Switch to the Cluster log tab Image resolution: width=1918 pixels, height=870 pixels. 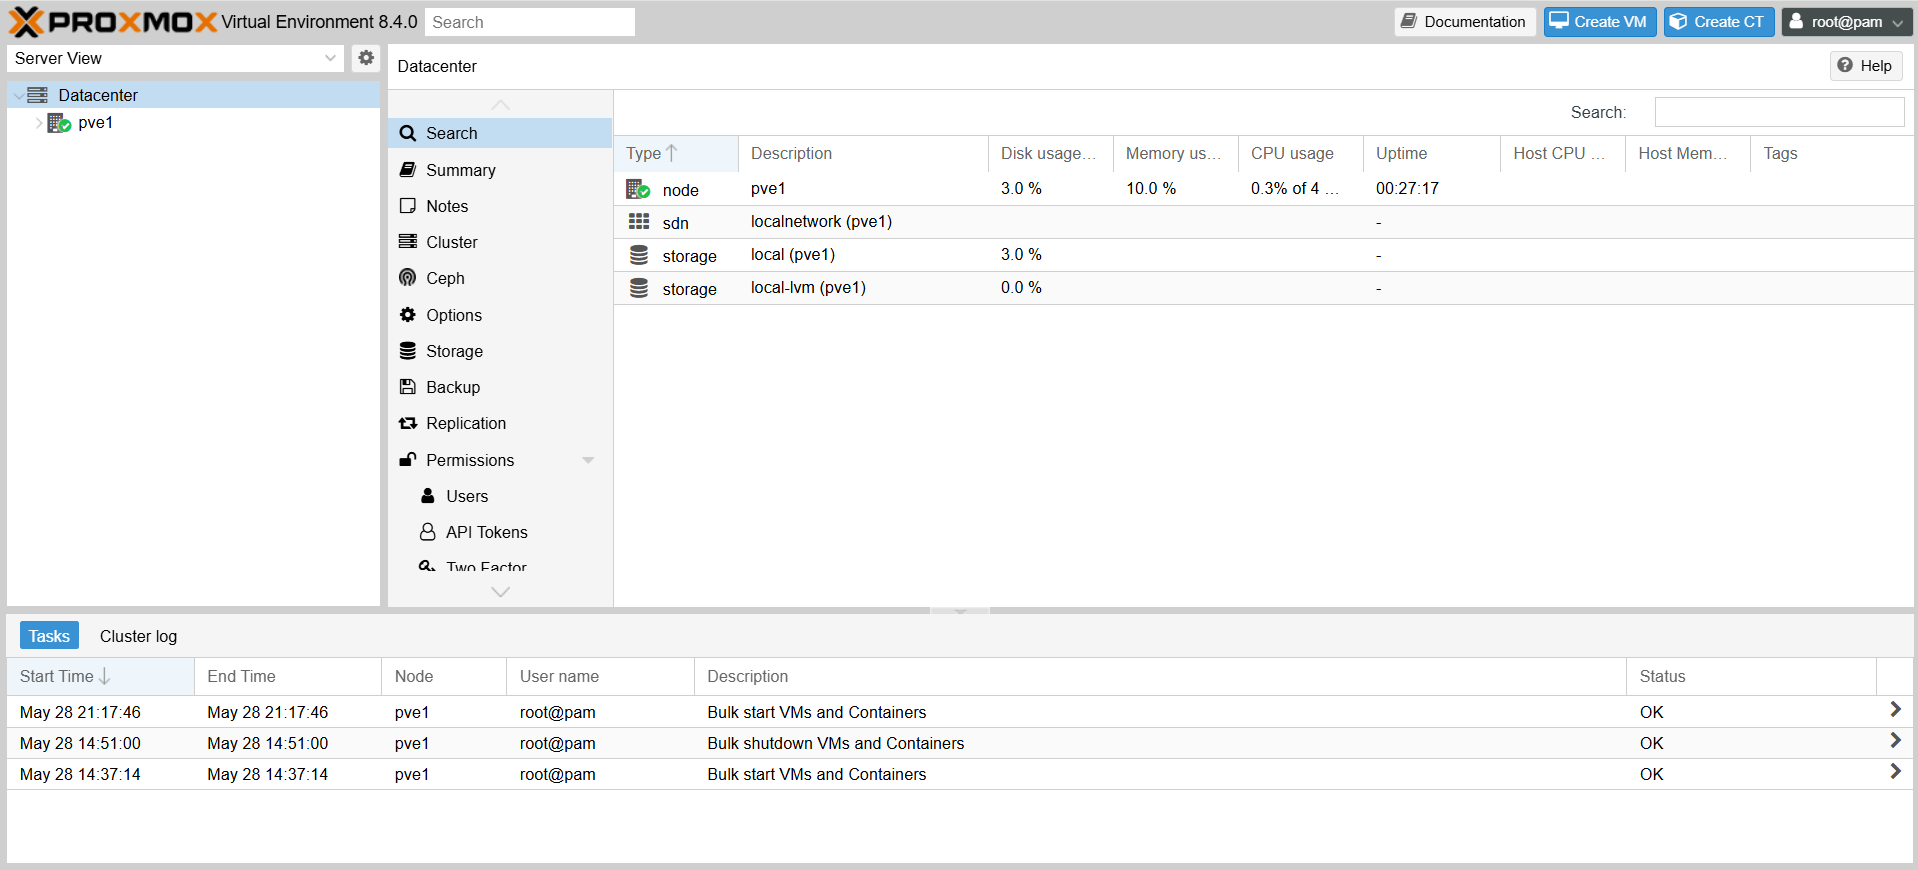pos(138,636)
